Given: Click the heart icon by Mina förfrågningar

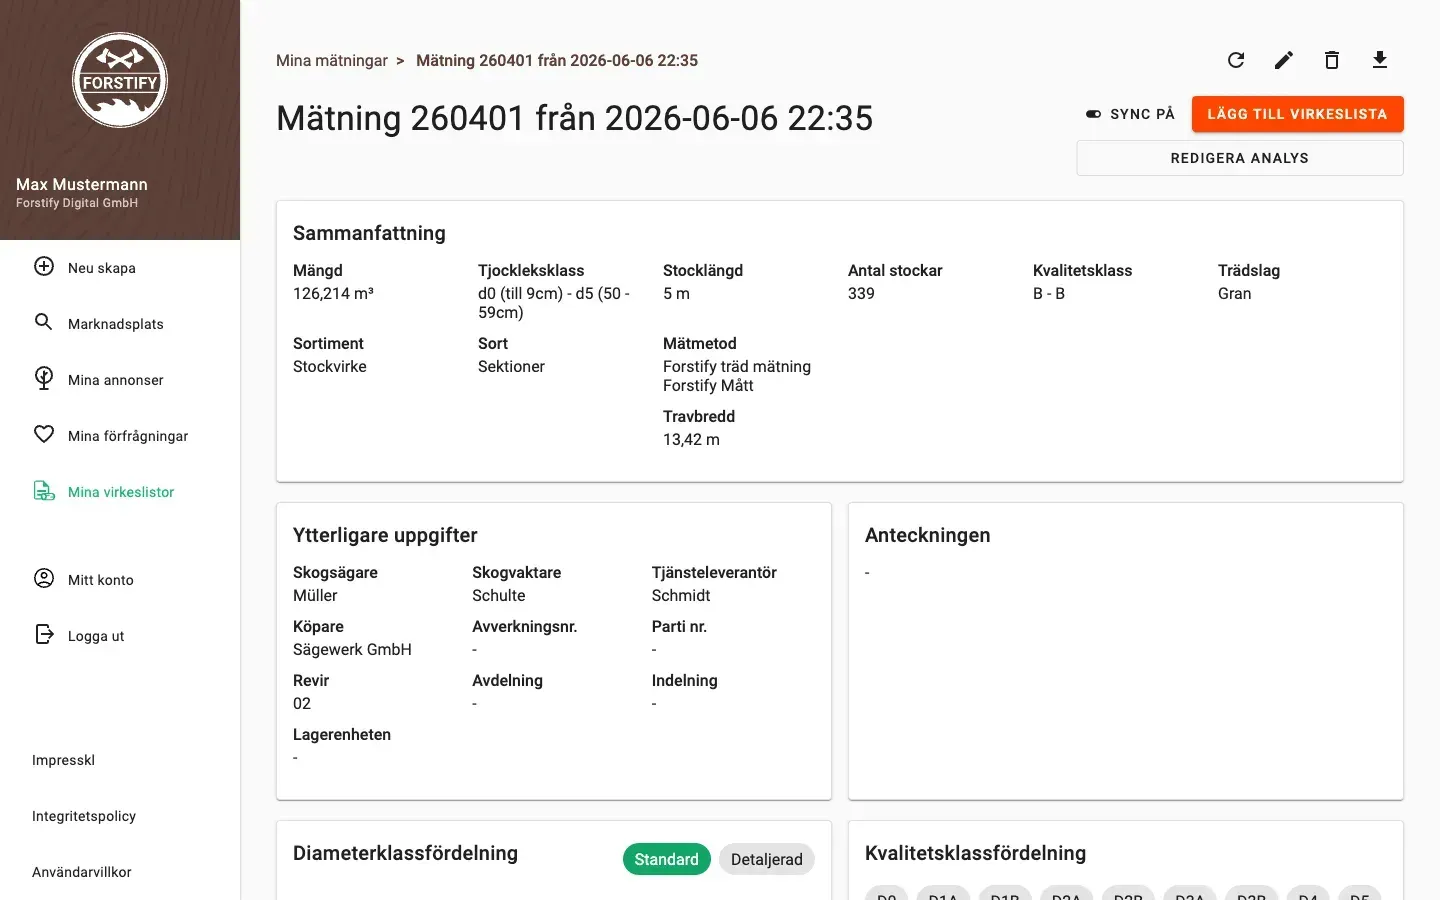Looking at the screenshot, I should [44, 434].
